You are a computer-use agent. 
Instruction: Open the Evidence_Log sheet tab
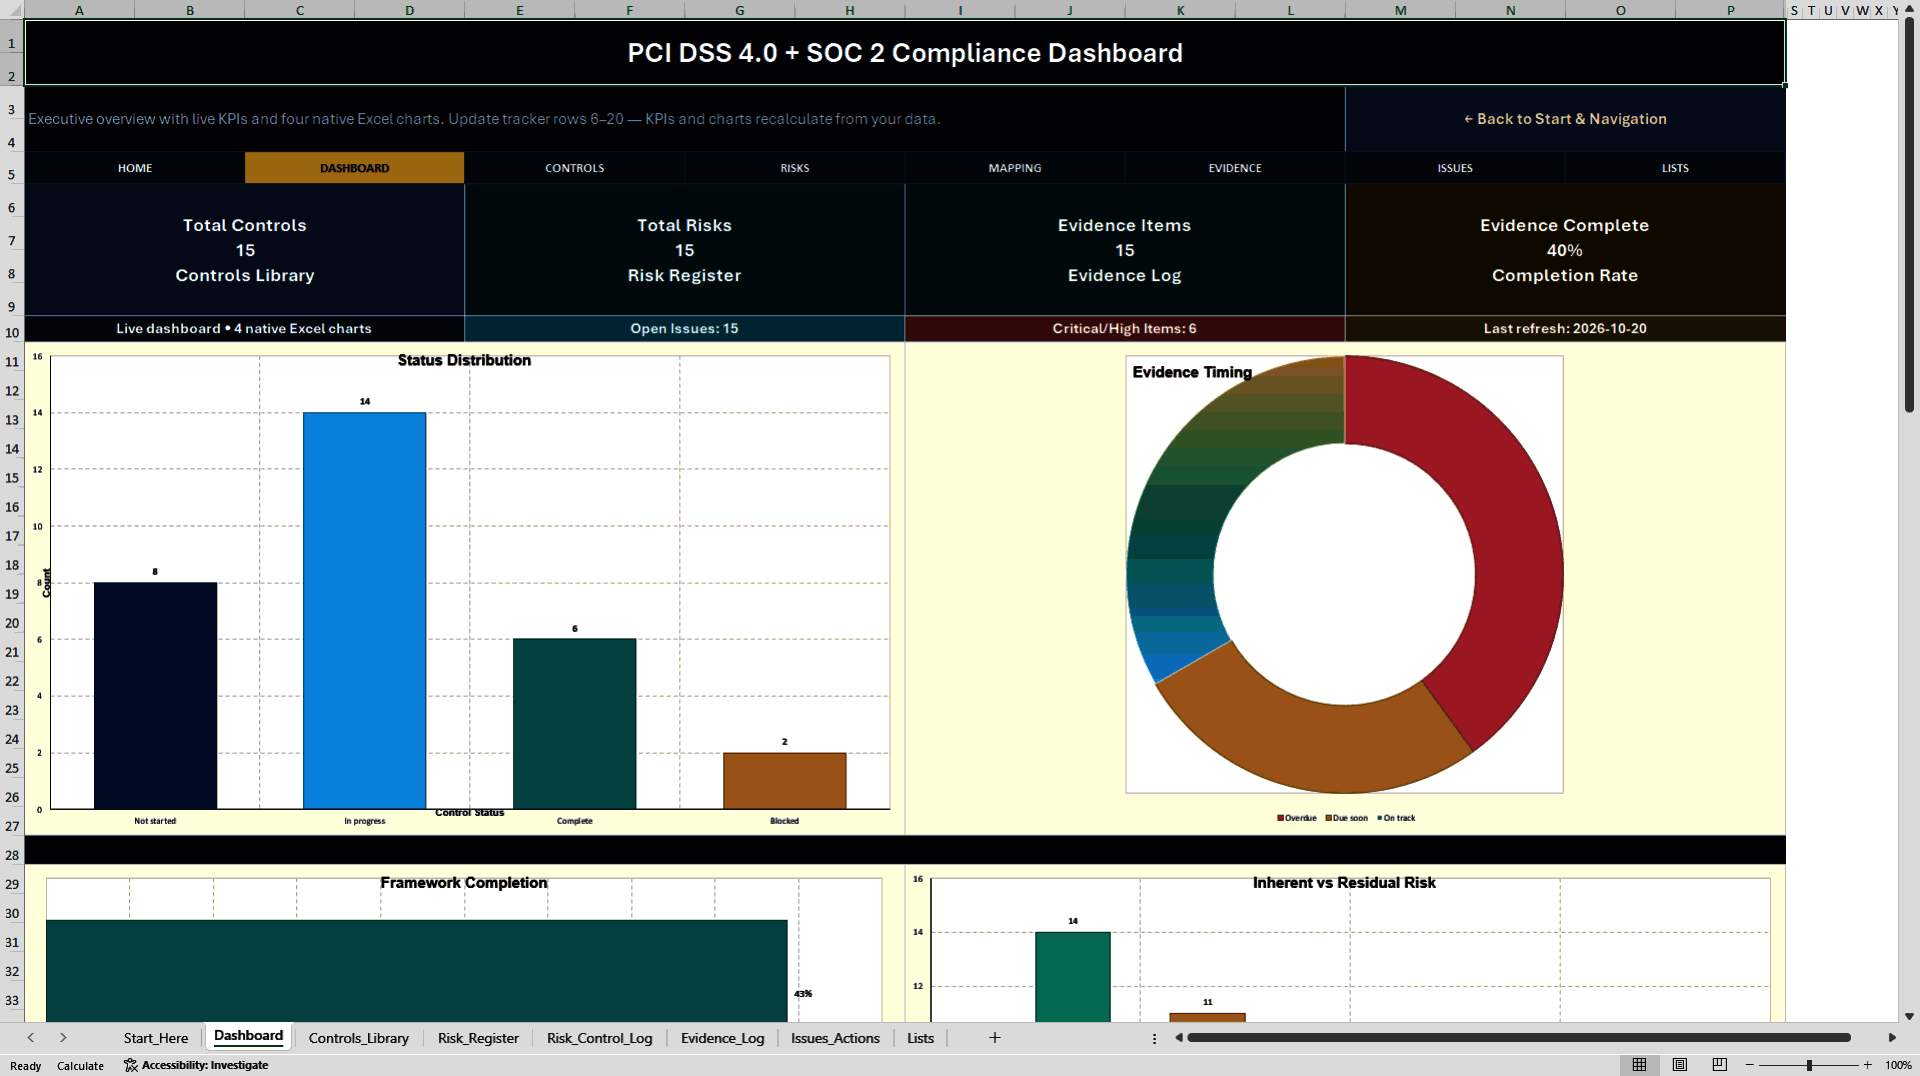[722, 1038]
